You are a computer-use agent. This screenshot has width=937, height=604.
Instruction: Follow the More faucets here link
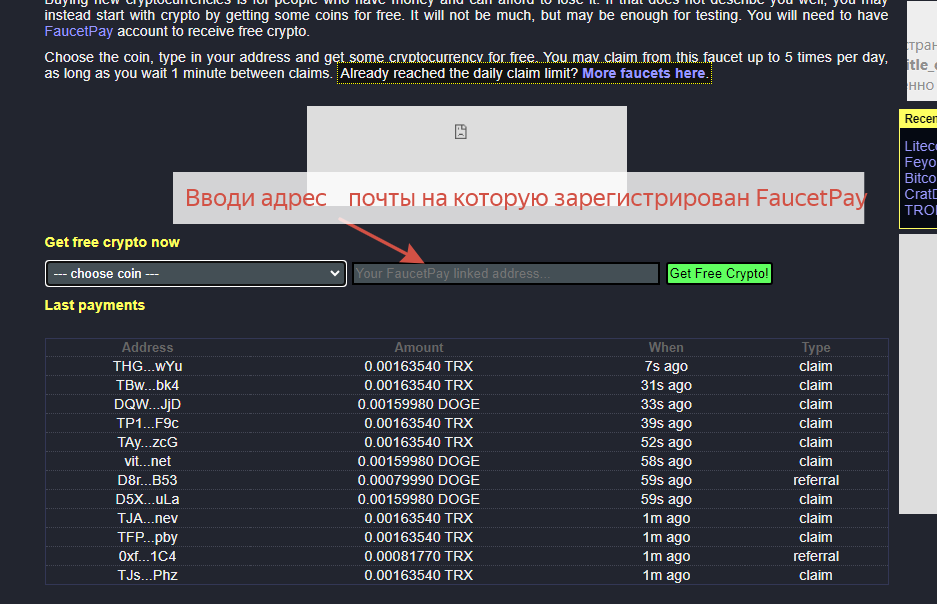(644, 73)
